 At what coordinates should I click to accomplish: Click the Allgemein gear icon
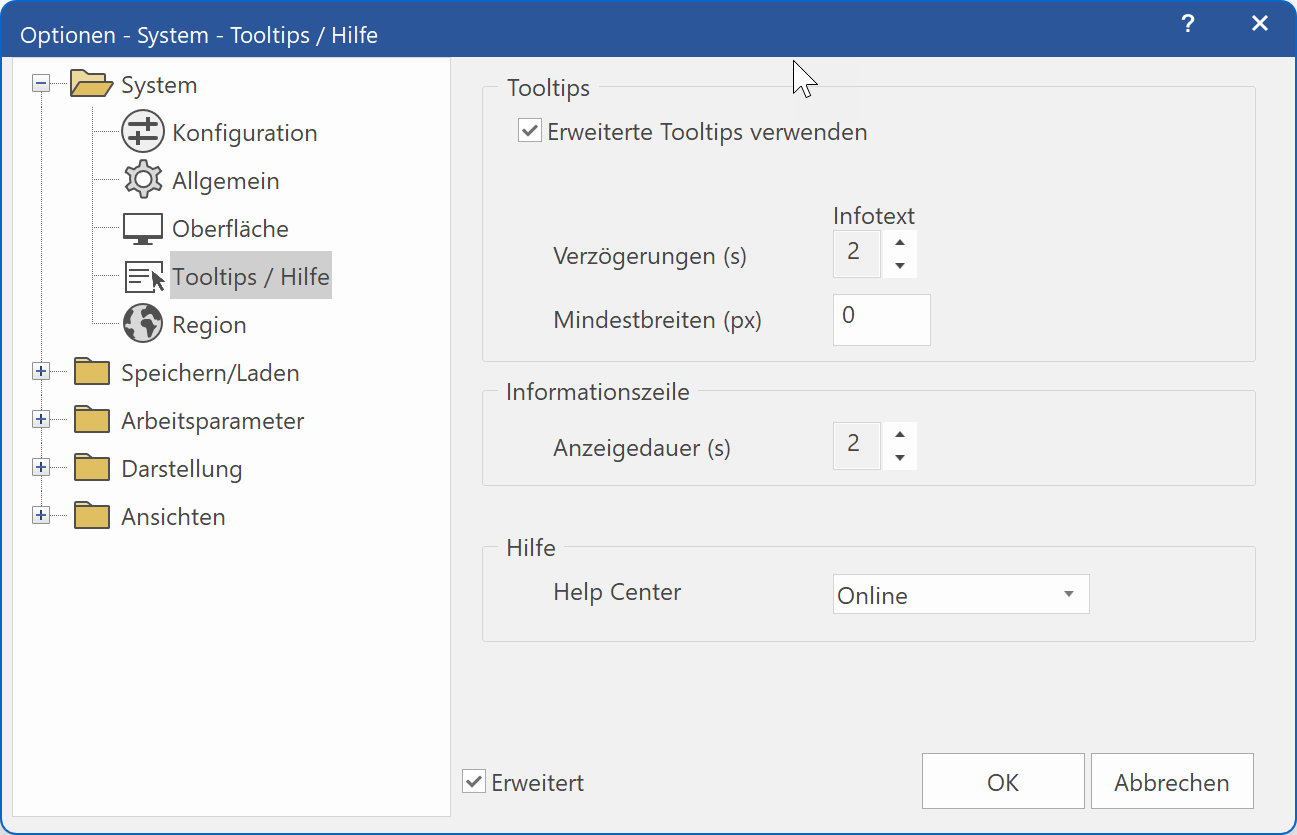[142, 179]
